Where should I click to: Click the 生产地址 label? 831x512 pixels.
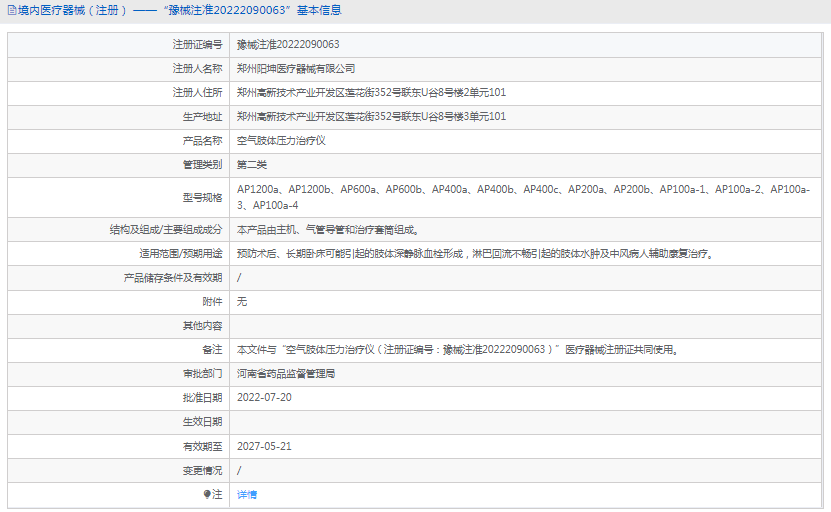pyautogui.click(x=202, y=117)
